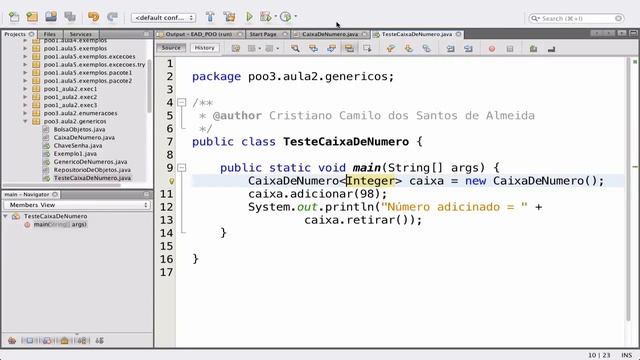Click the Comment icon in editor toolbar
Screen dimensions: 640x360
533,49
